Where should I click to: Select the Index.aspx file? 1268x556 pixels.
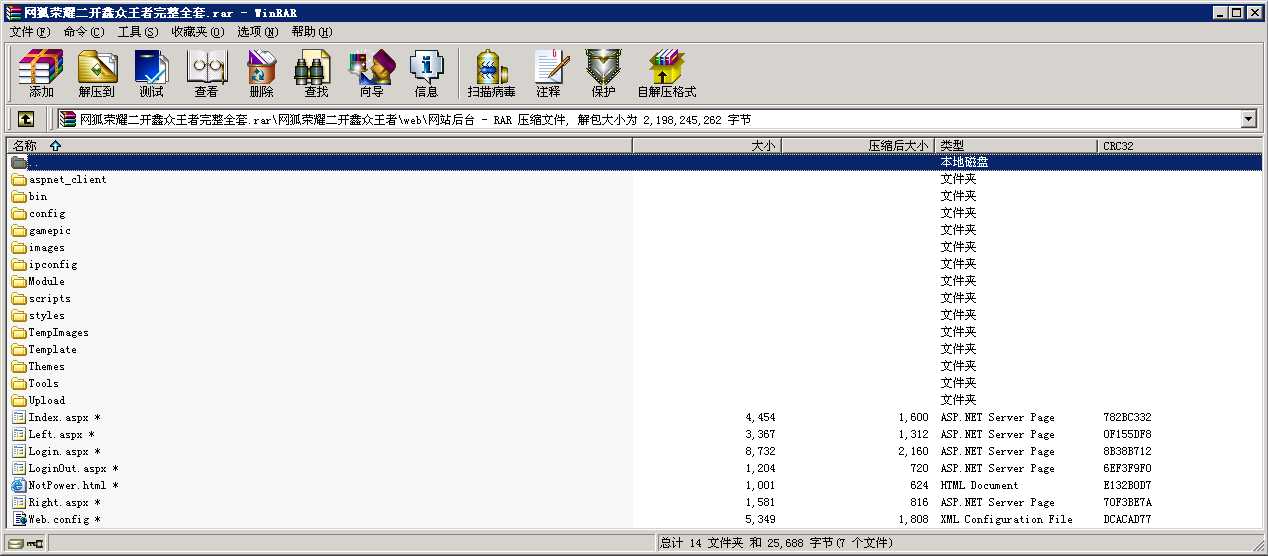(x=64, y=418)
